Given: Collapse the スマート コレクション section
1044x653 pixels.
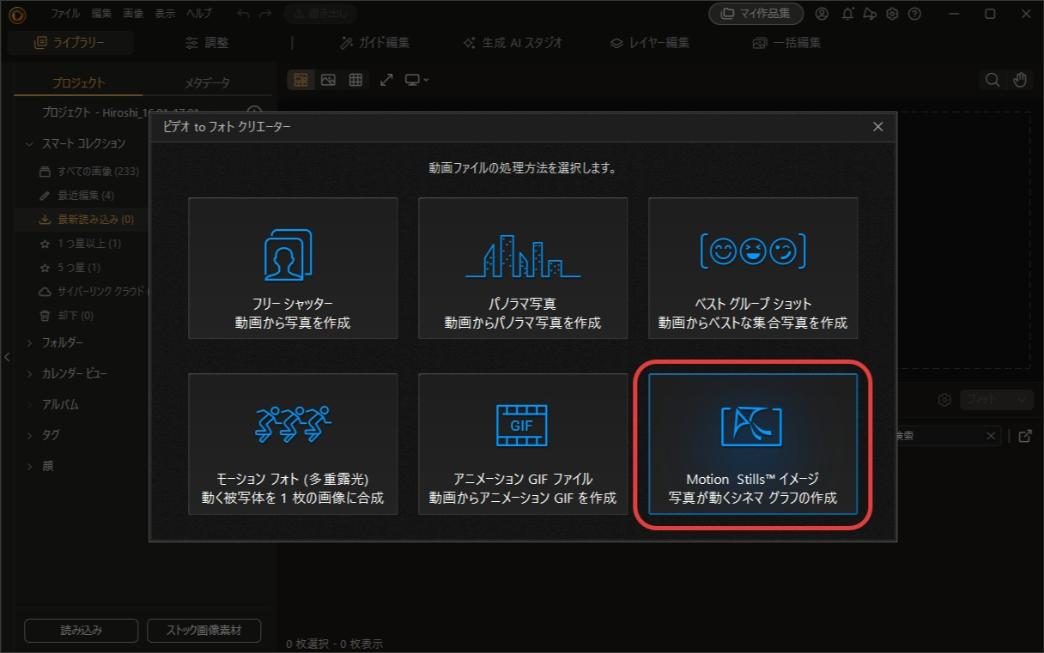Looking at the screenshot, I should pos(31,143).
